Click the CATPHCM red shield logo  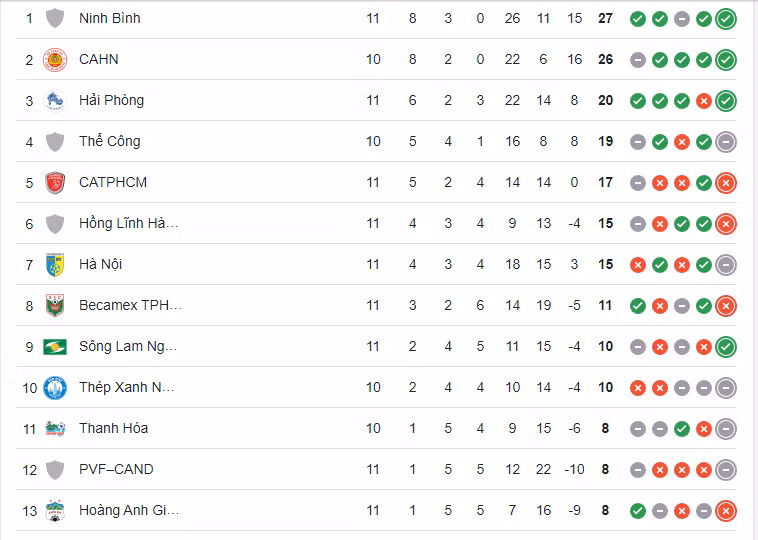(55, 183)
